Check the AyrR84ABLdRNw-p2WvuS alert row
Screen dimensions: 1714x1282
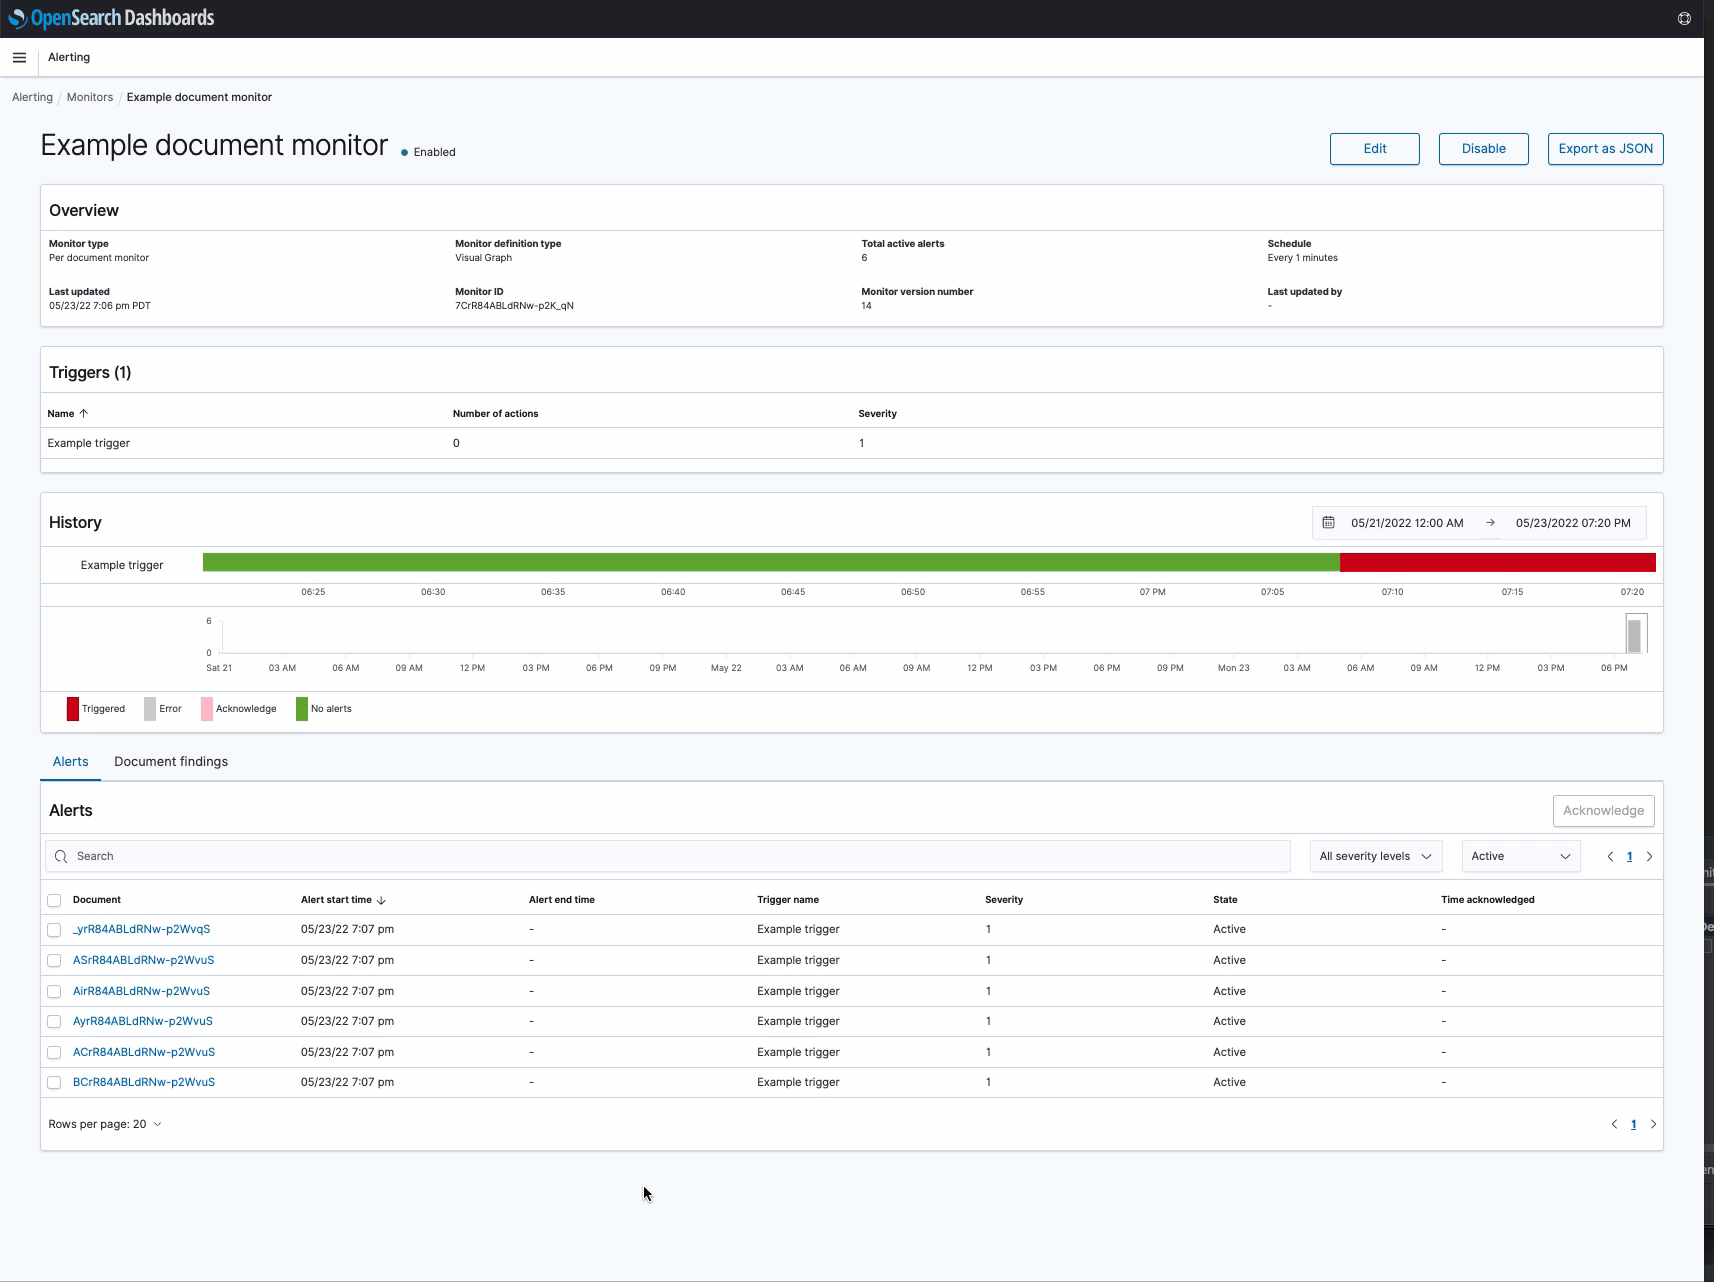pyautogui.click(x=54, y=1021)
